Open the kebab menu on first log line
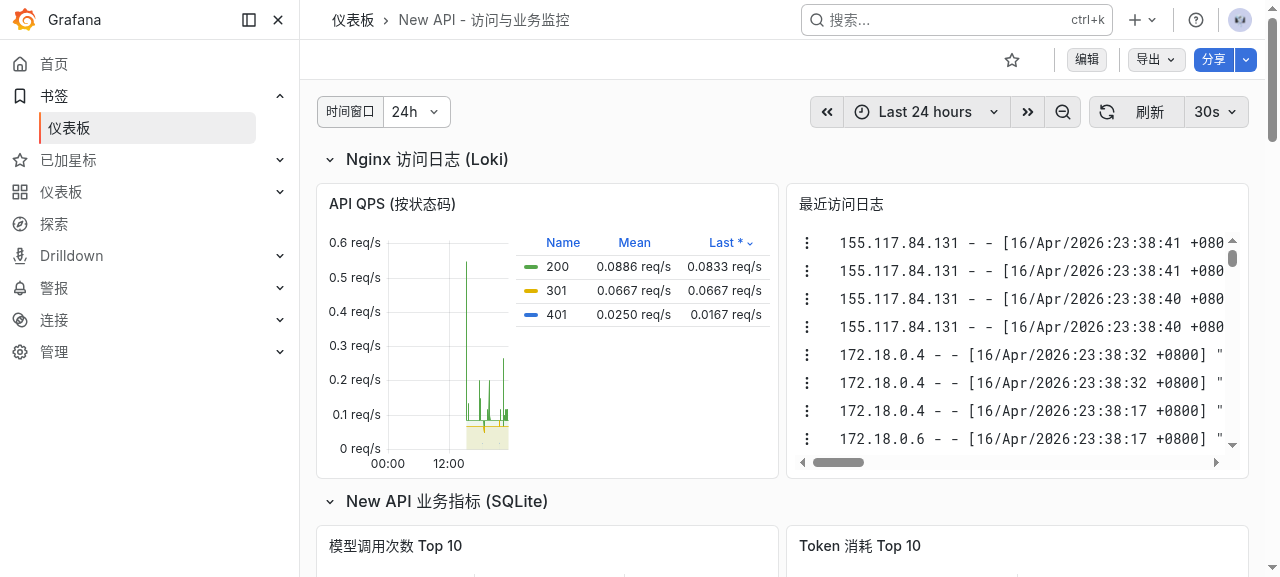This screenshot has height=577, width=1280. point(807,242)
